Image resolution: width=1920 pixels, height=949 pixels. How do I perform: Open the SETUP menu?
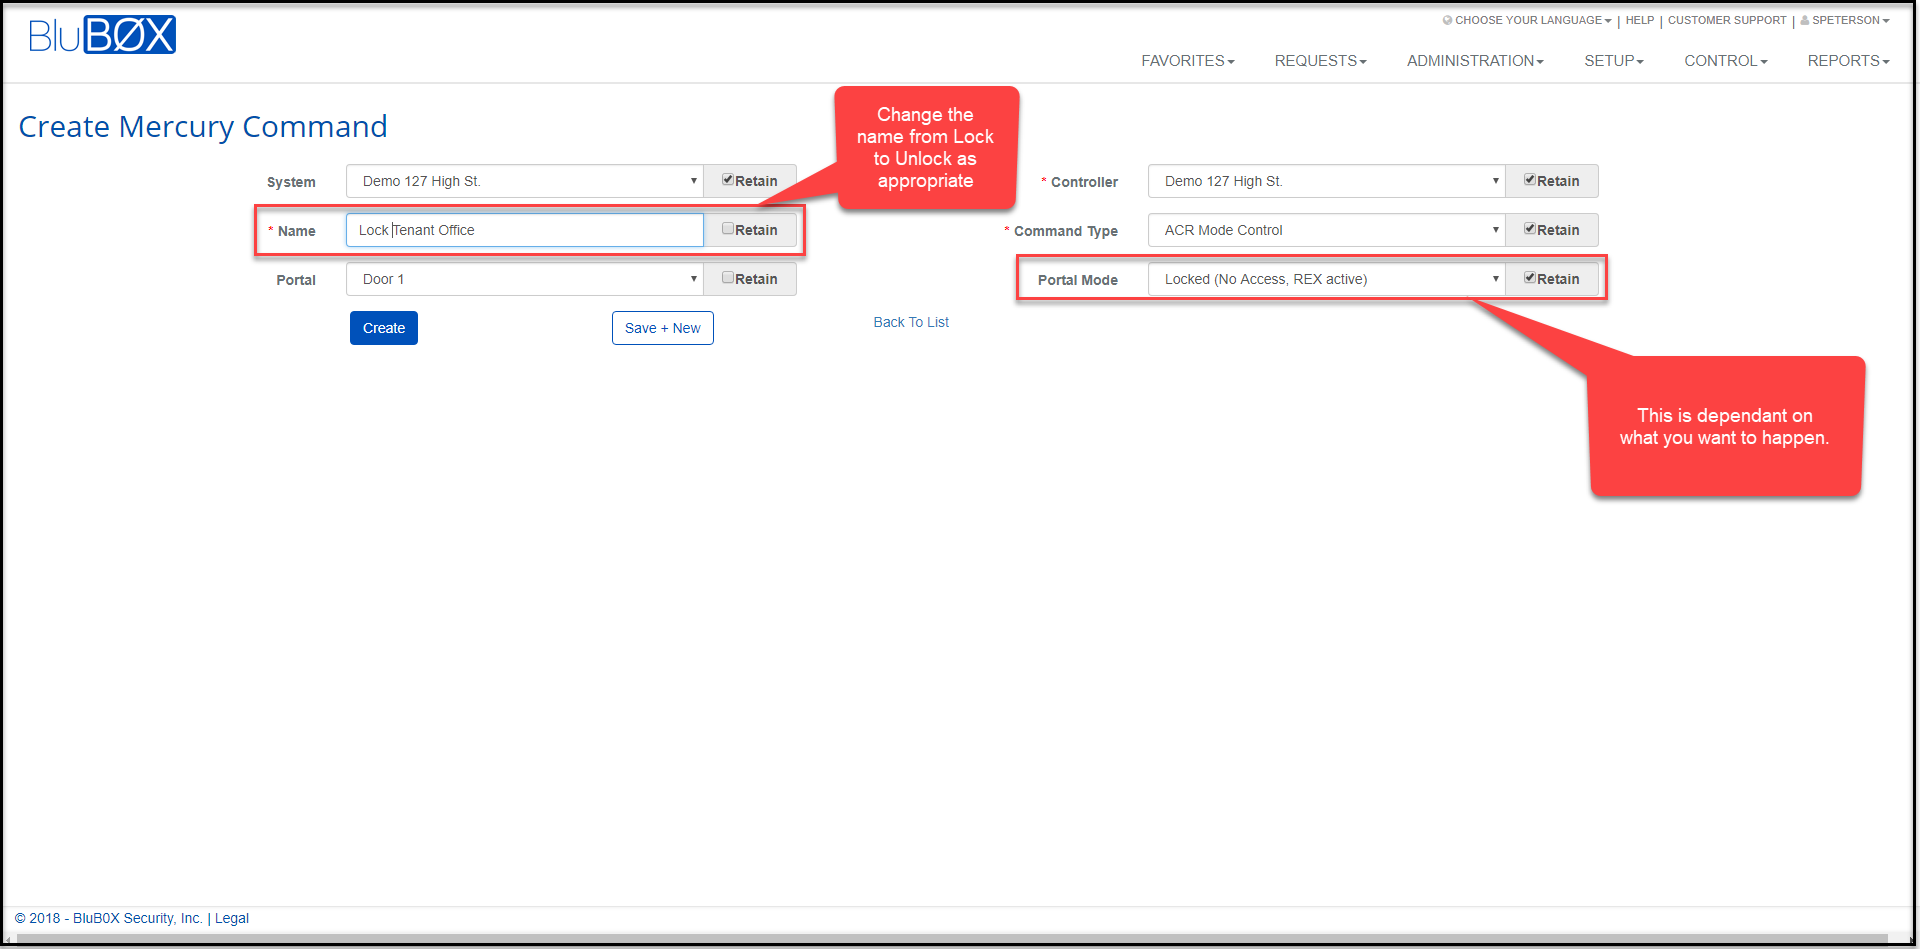pyautogui.click(x=1614, y=61)
